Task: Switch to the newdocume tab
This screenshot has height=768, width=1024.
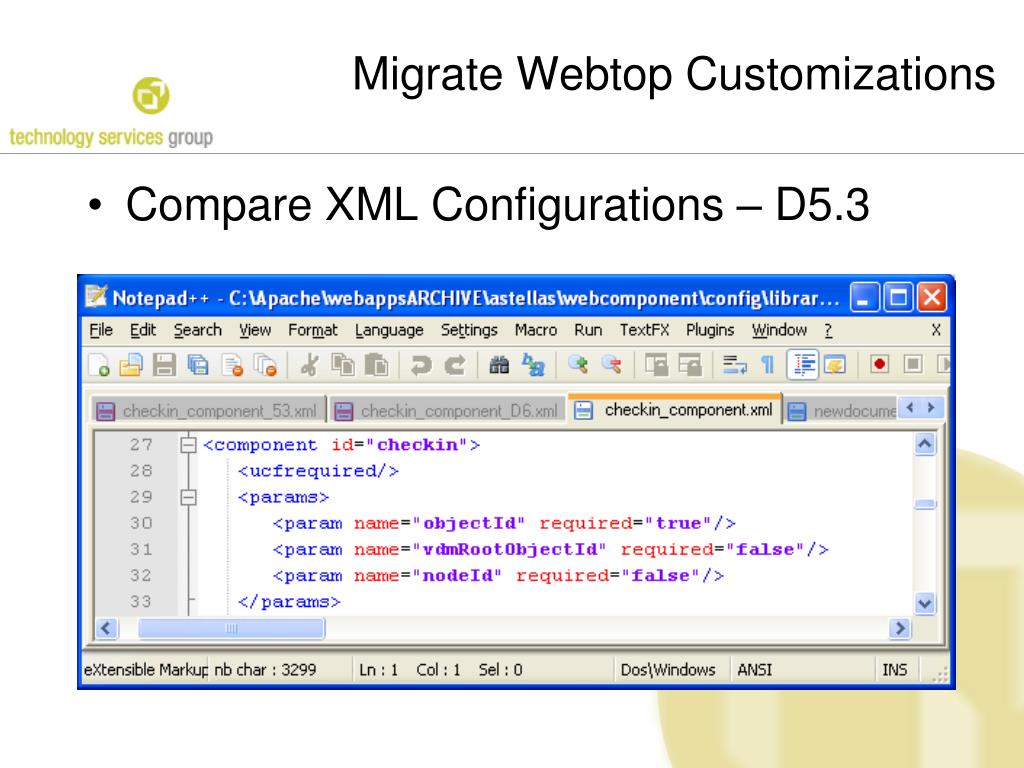Action: point(841,411)
